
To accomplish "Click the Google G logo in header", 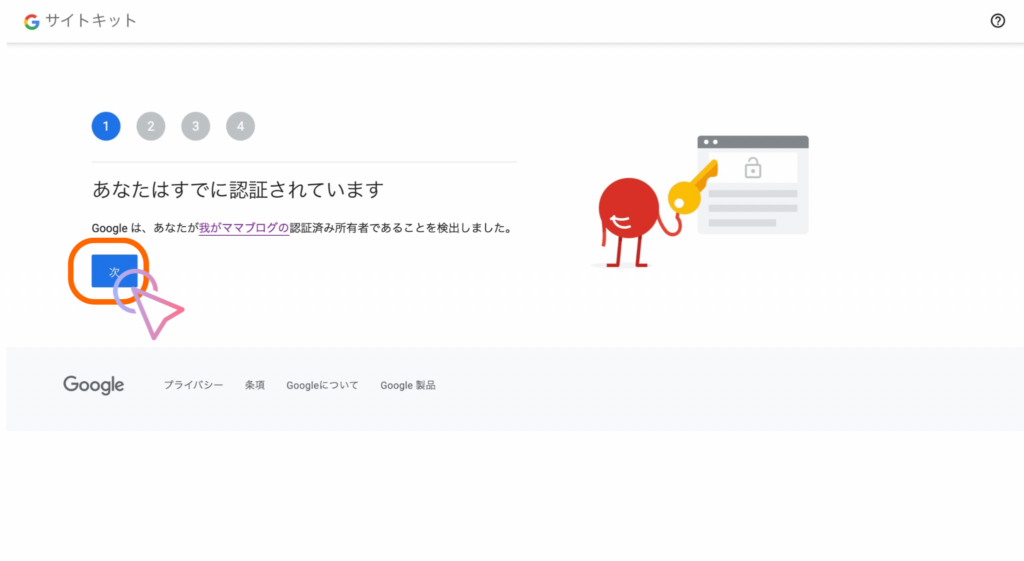I will [31, 21].
